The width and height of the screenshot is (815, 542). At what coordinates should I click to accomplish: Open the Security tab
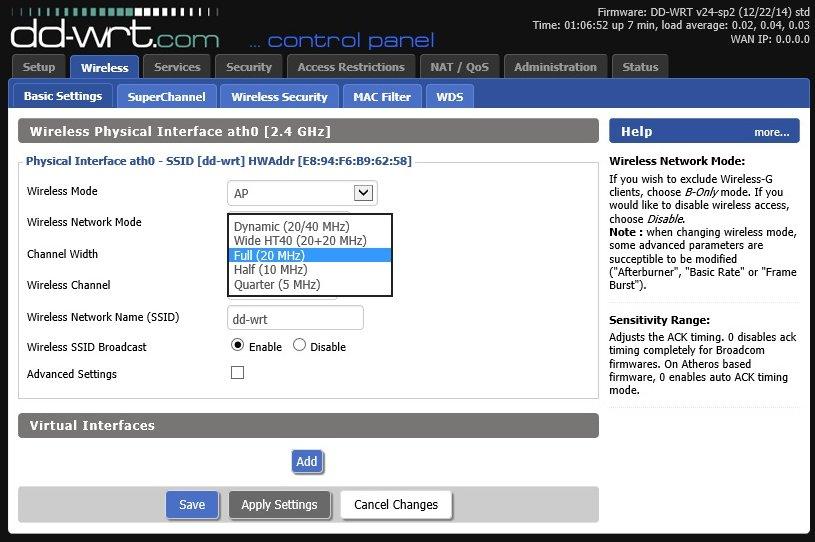click(x=249, y=67)
